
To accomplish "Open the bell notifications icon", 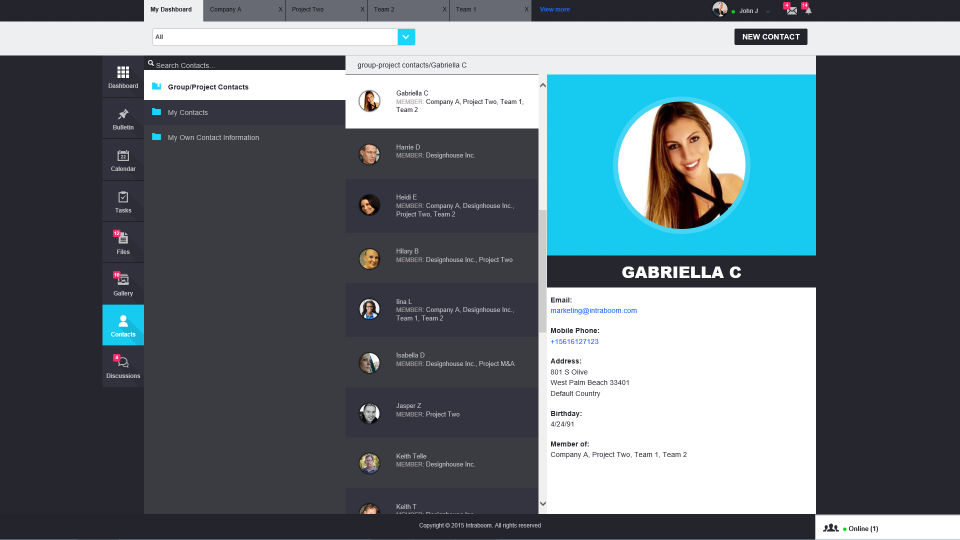I will (x=808, y=10).
